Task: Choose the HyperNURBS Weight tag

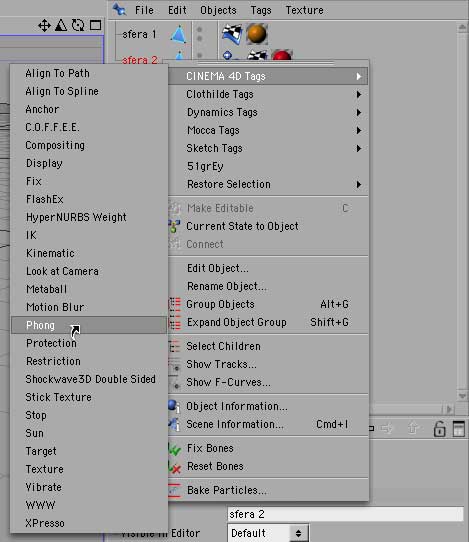Action: [x=89, y=217]
